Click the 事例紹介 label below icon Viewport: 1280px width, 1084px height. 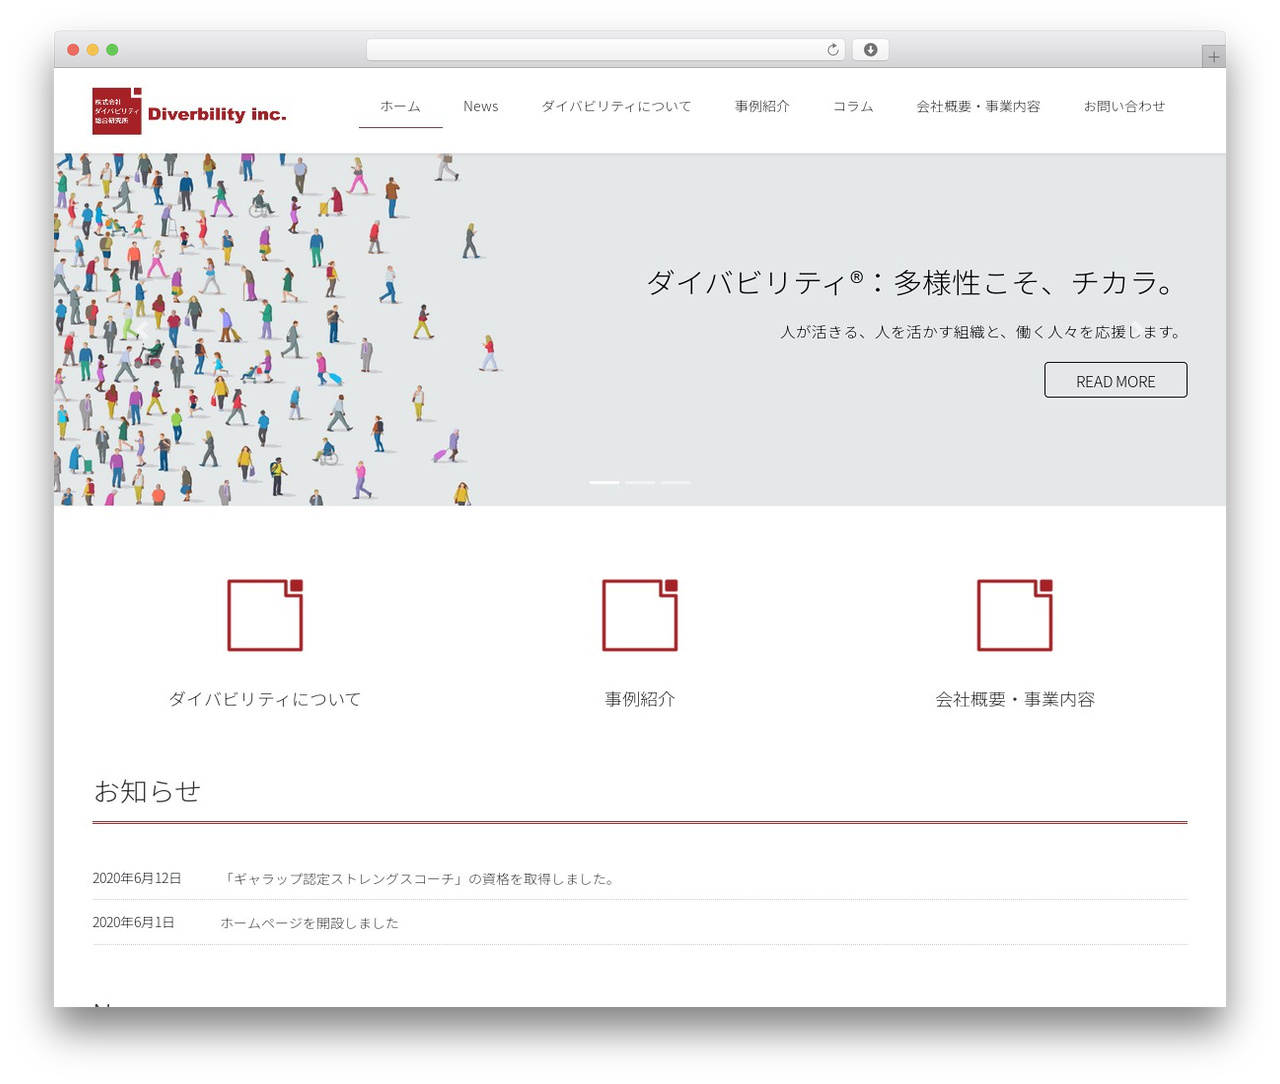(x=640, y=699)
